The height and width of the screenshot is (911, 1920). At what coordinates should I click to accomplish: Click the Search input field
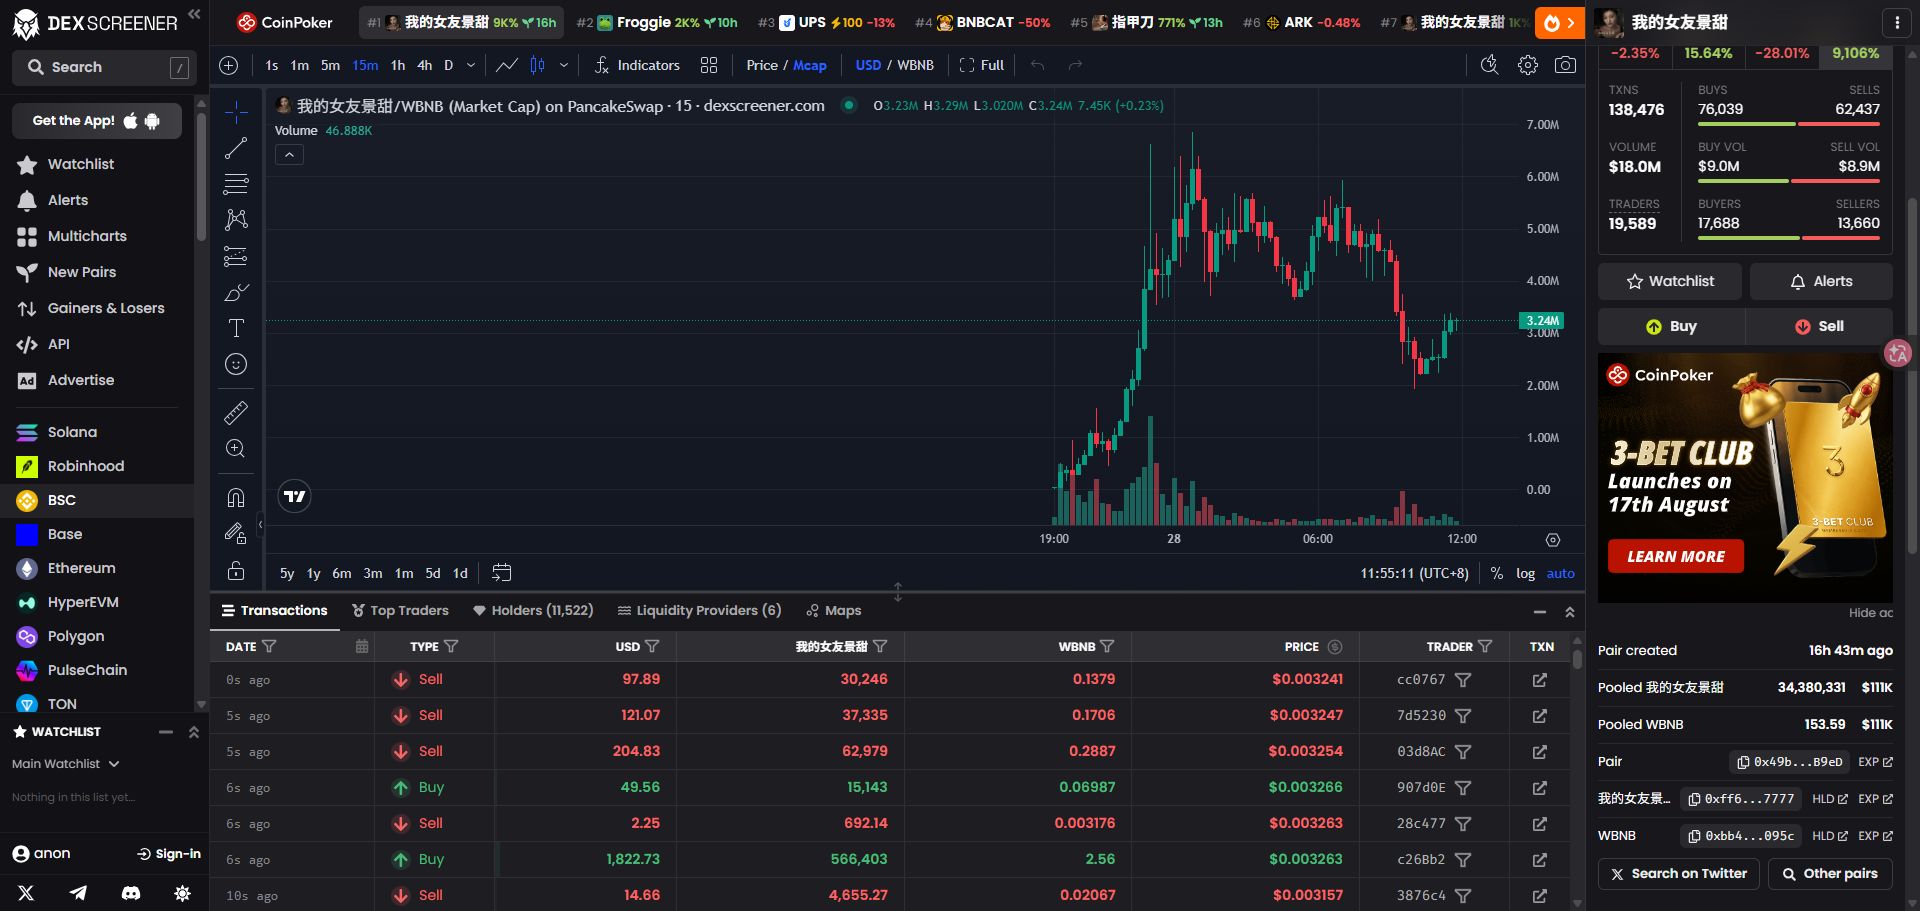pyautogui.click(x=102, y=67)
